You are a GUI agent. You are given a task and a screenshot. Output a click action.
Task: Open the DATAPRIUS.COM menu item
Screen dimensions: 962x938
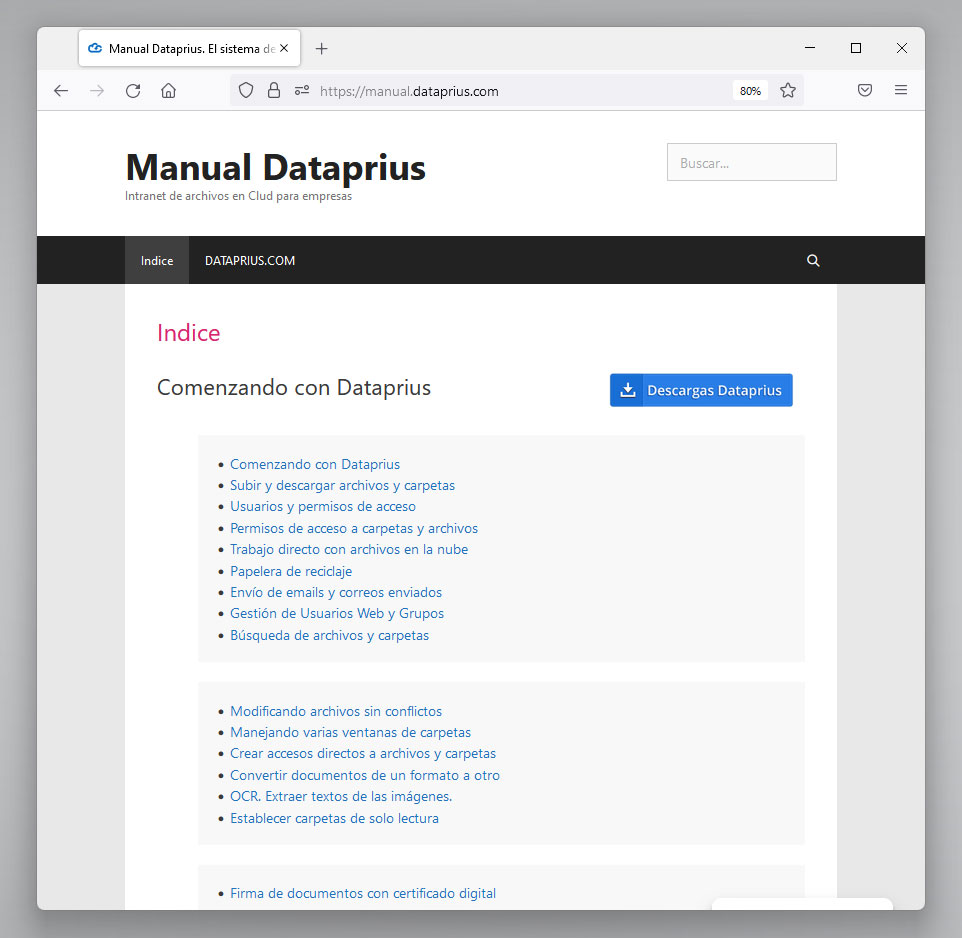pyautogui.click(x=250, y=260)
